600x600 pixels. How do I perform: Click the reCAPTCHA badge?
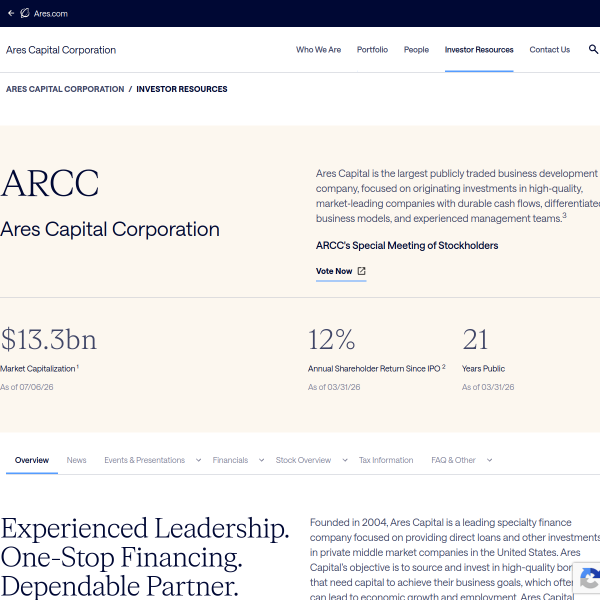click(587, 580)
